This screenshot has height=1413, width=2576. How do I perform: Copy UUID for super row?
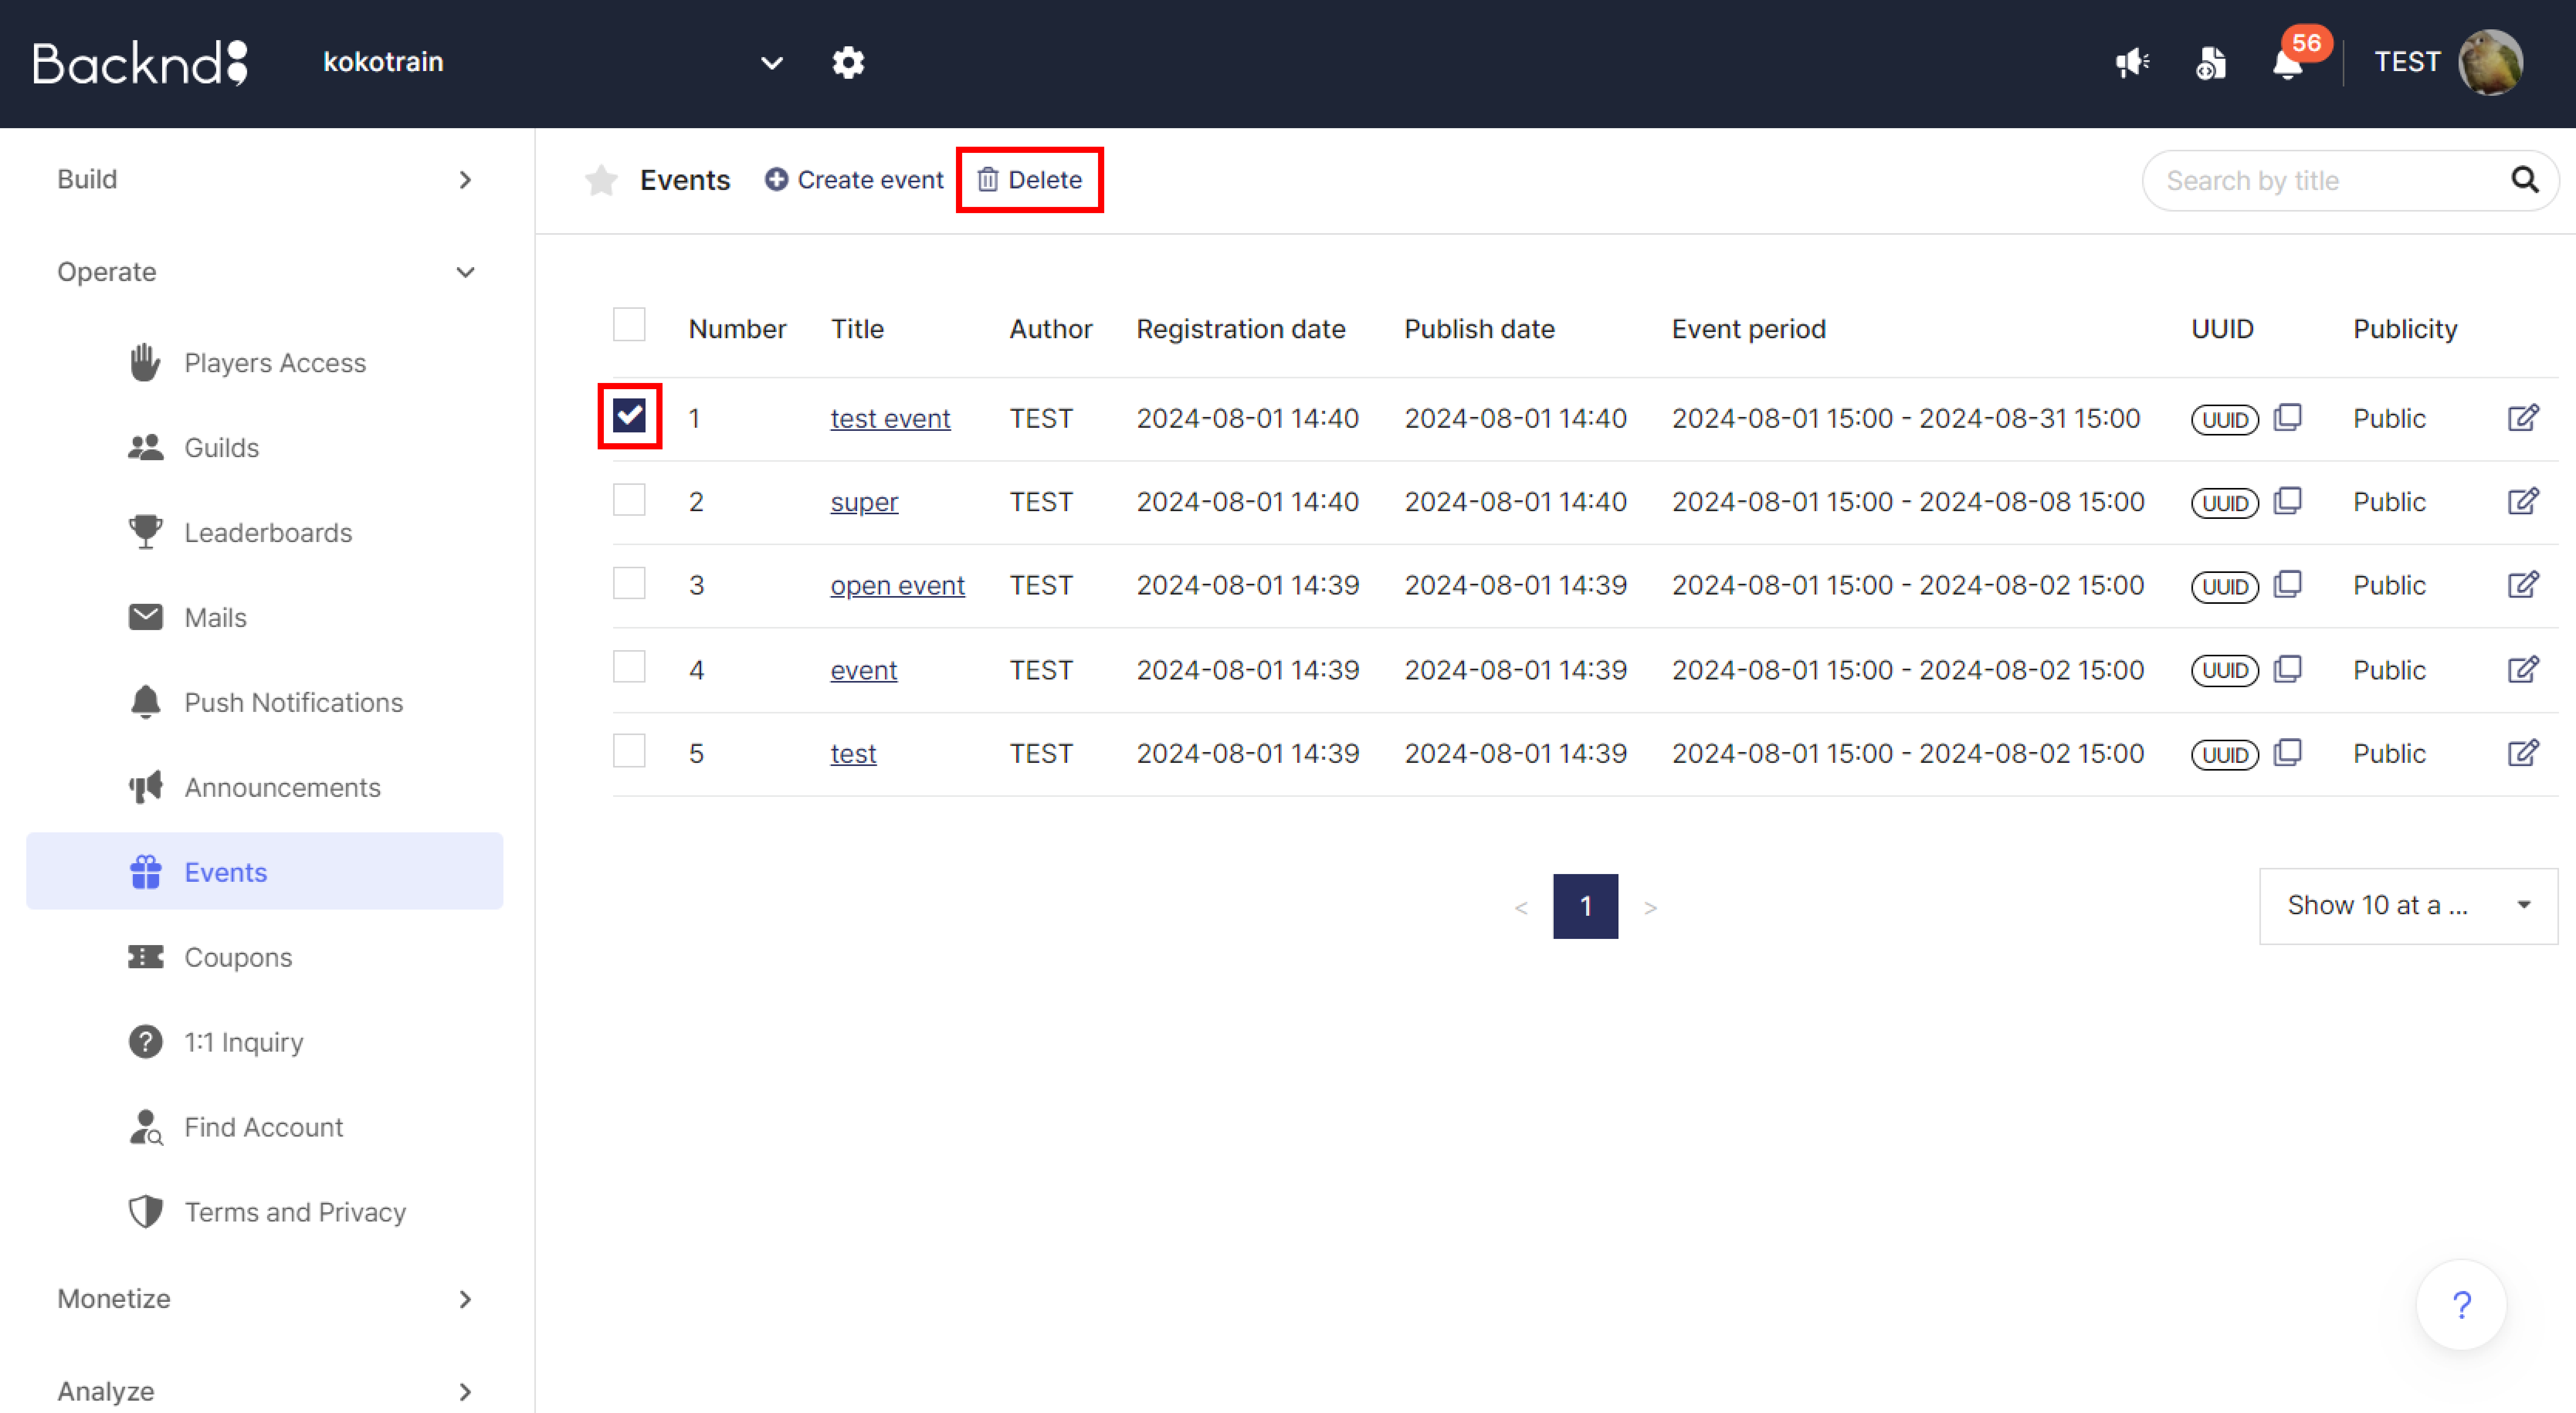[2288, 501]
